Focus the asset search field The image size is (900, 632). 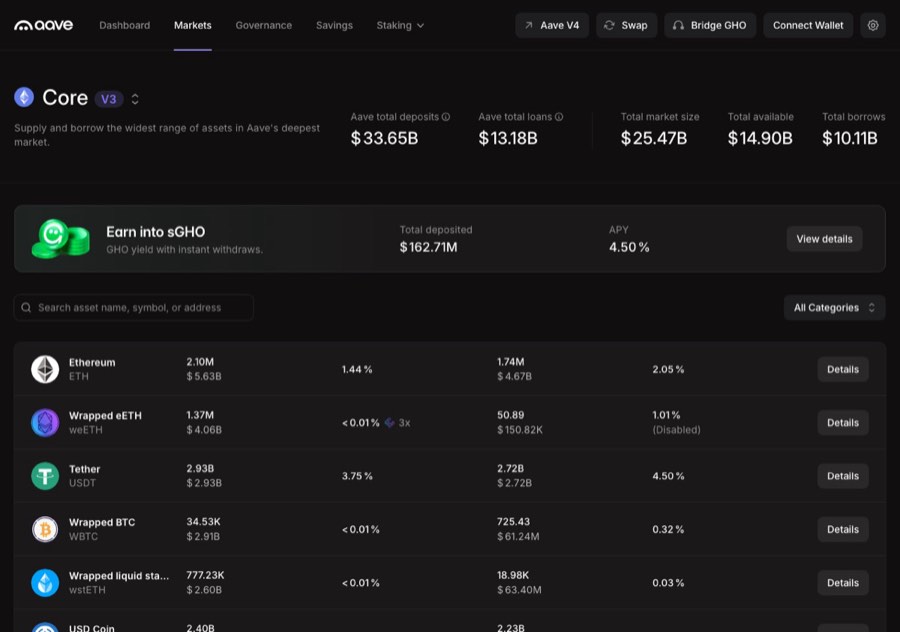coord(134,308)
